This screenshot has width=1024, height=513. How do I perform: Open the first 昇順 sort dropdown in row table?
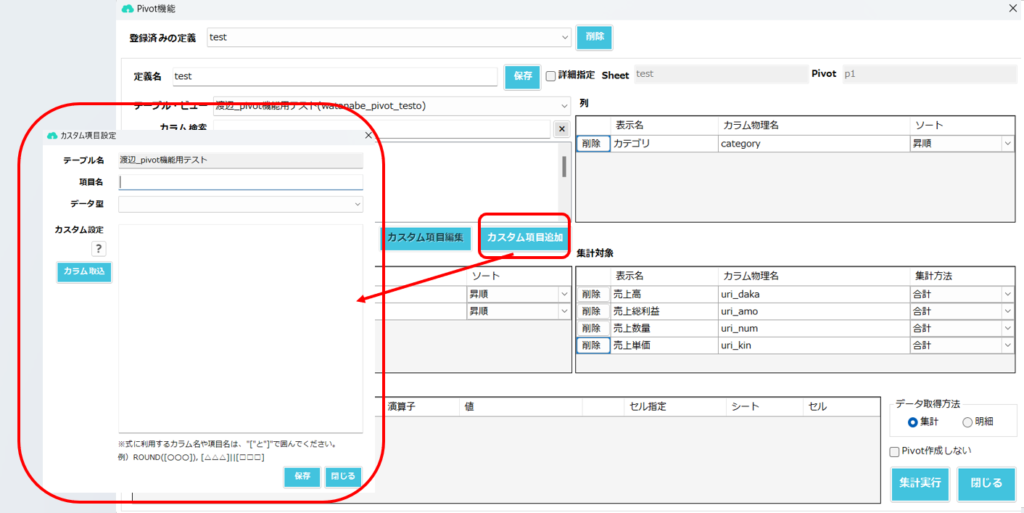(564, 294)
